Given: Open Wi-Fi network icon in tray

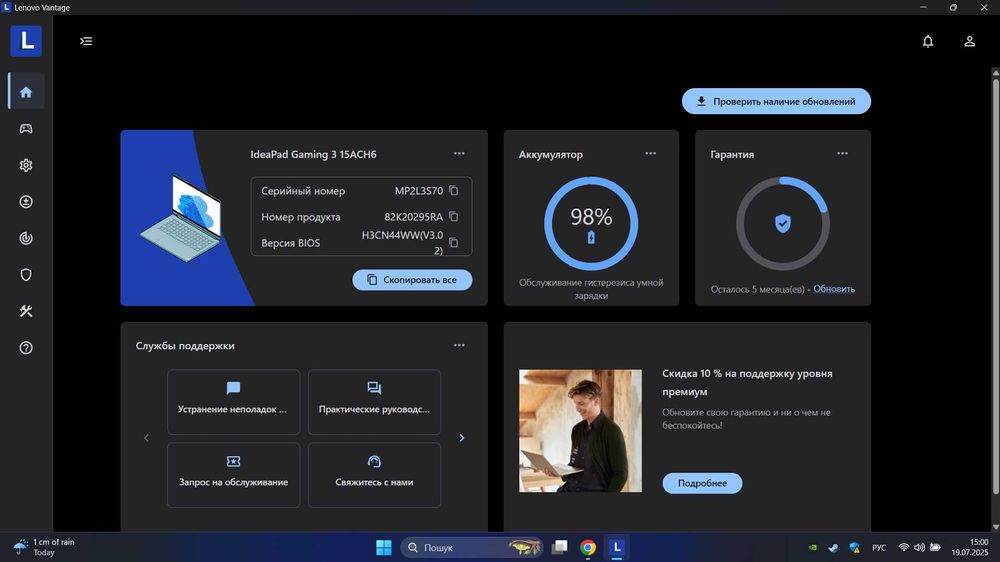Looking at the screenshot, I should 904,547.
